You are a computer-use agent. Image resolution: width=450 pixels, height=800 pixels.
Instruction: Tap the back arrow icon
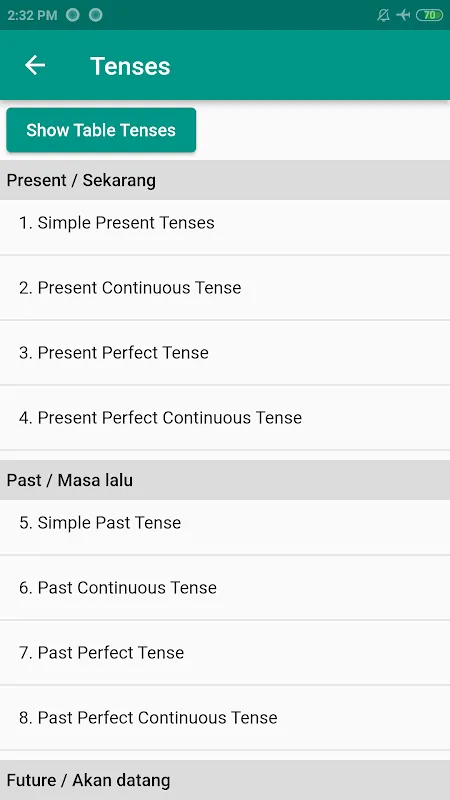[x=35, y=65]
